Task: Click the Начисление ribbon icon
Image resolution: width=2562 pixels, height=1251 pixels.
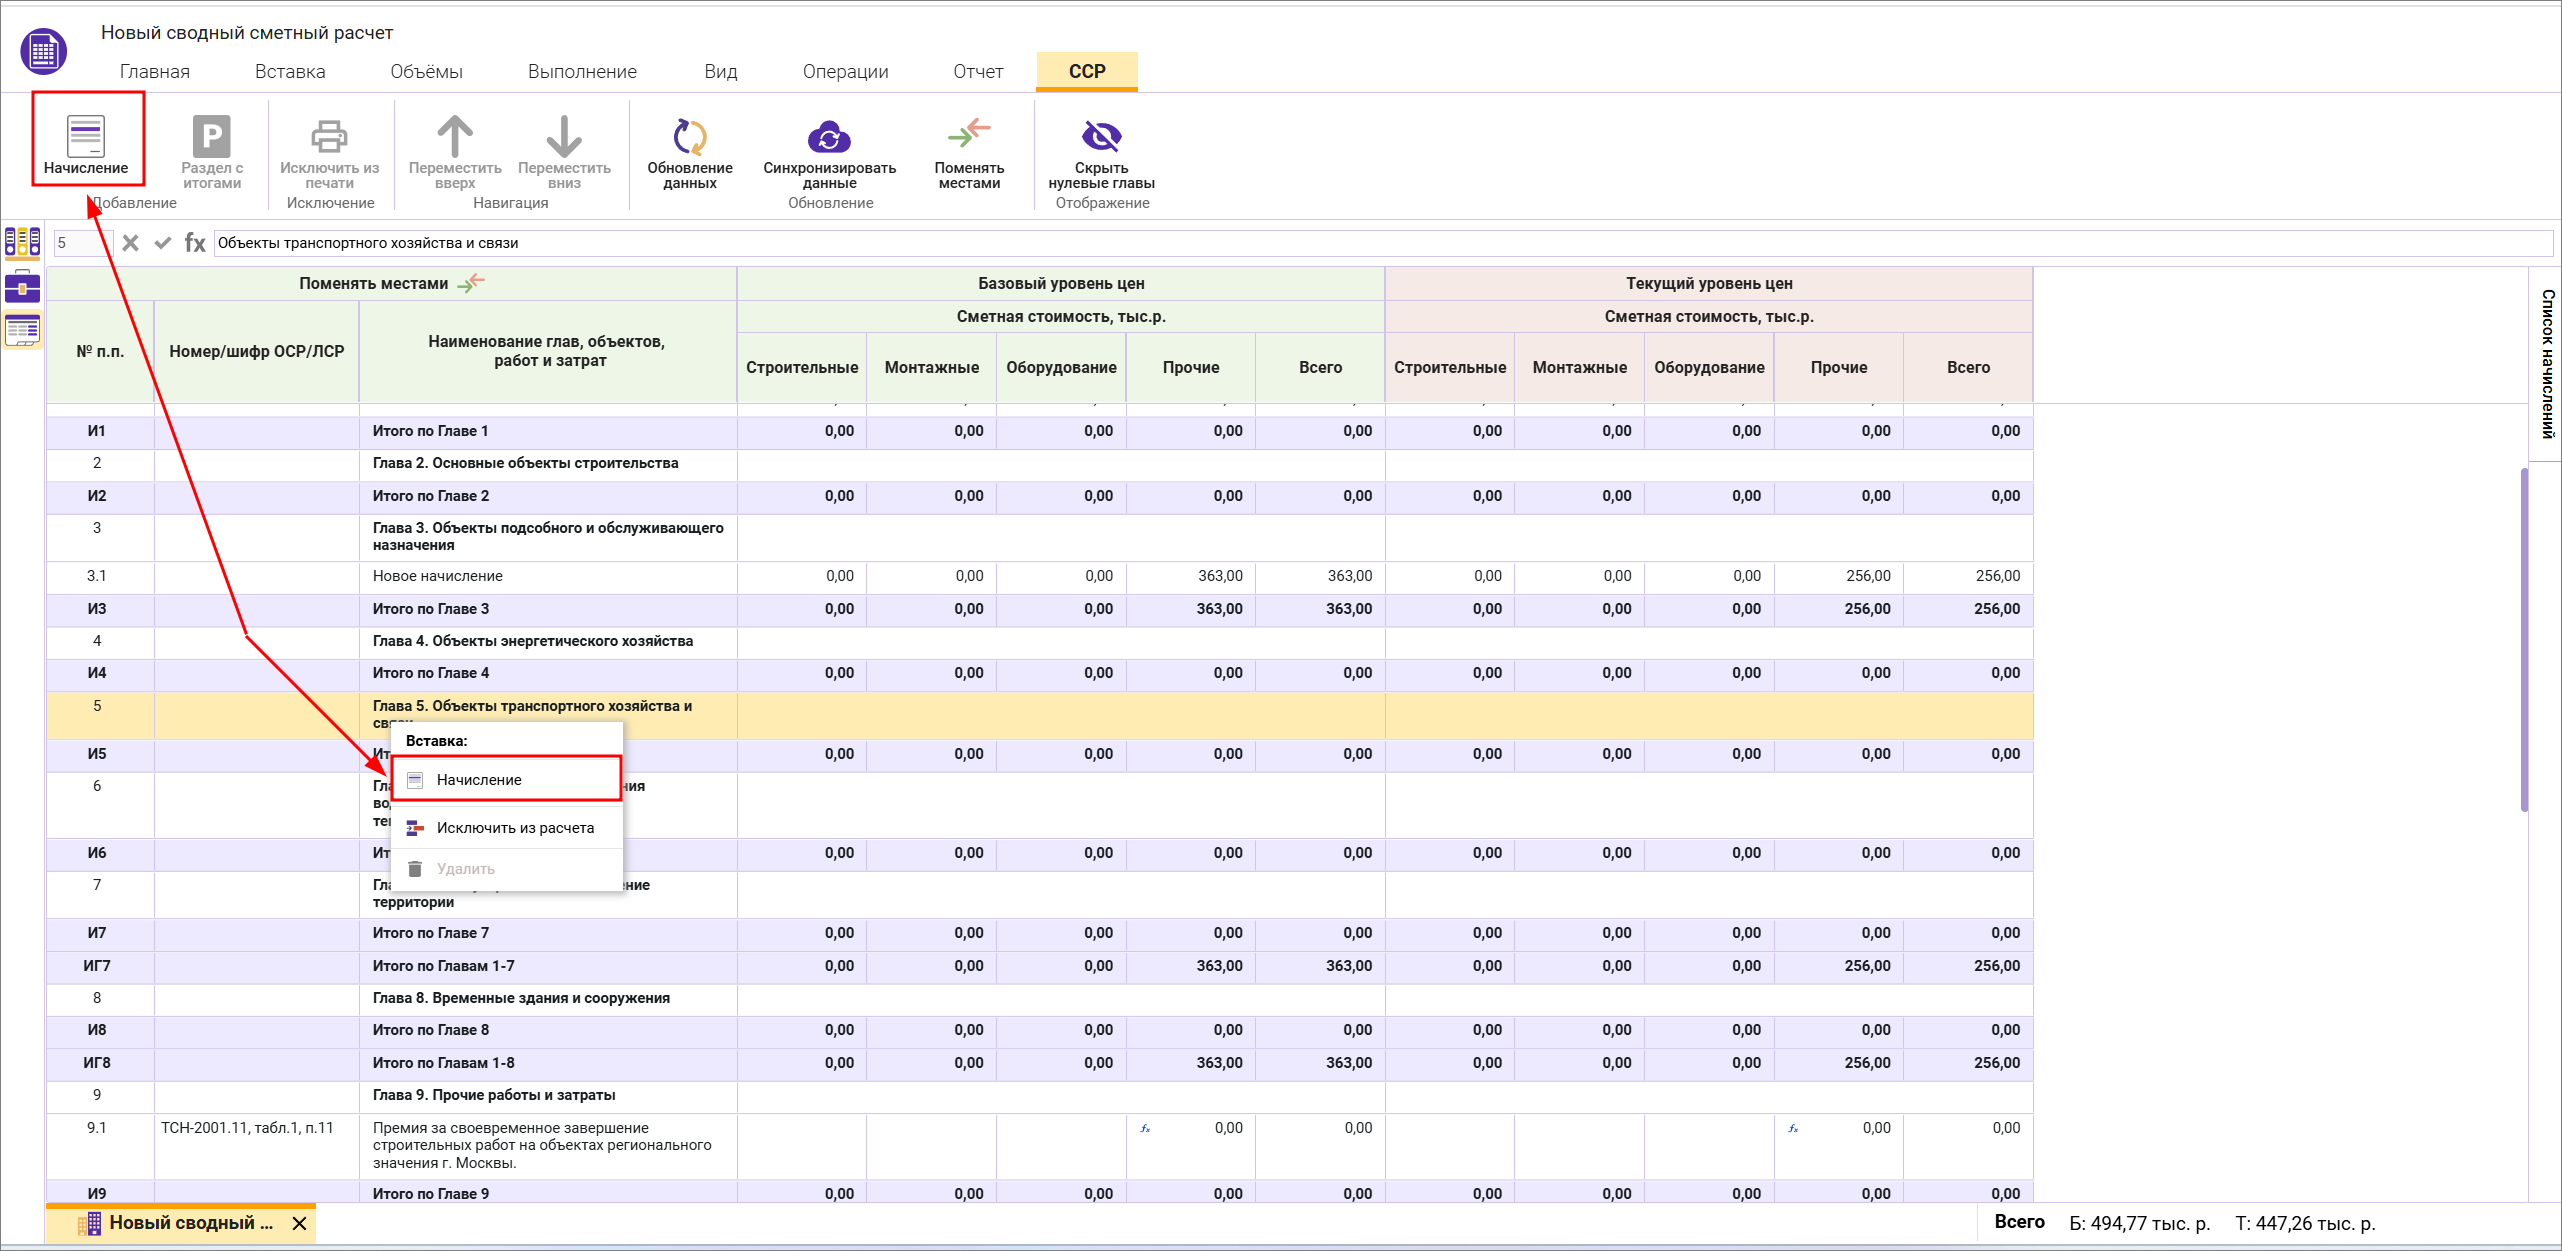Action: (x=86, y=137)
